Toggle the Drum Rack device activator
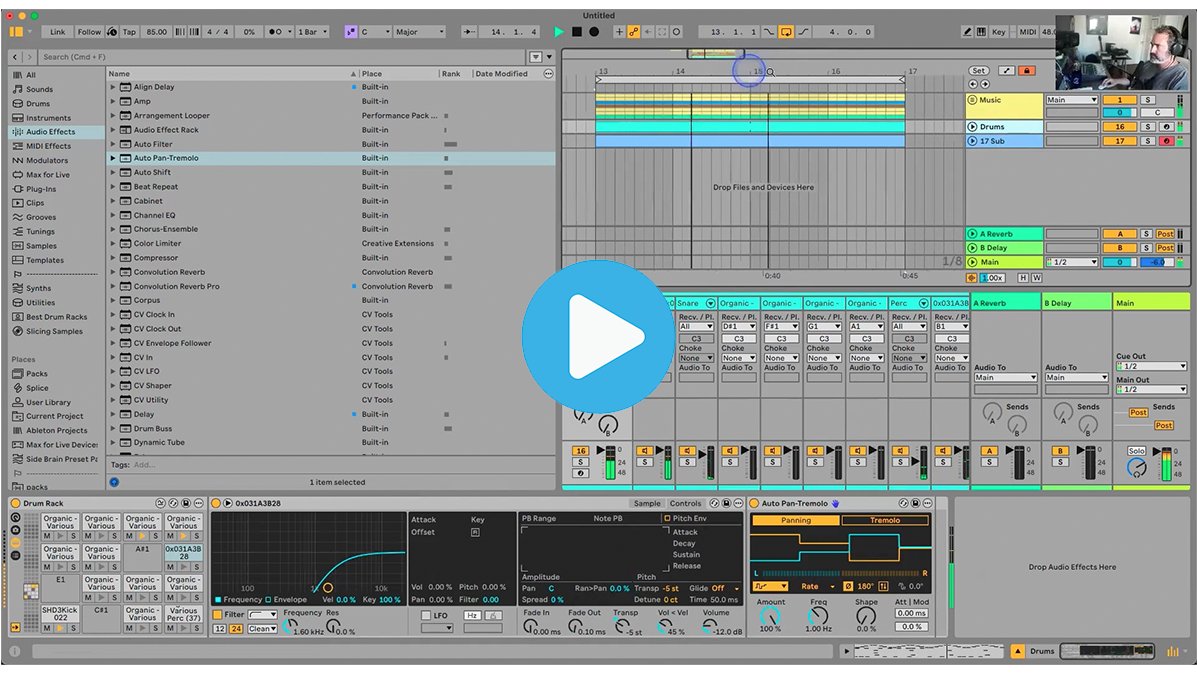1197x673 pixels. click(x=15, y=504)
